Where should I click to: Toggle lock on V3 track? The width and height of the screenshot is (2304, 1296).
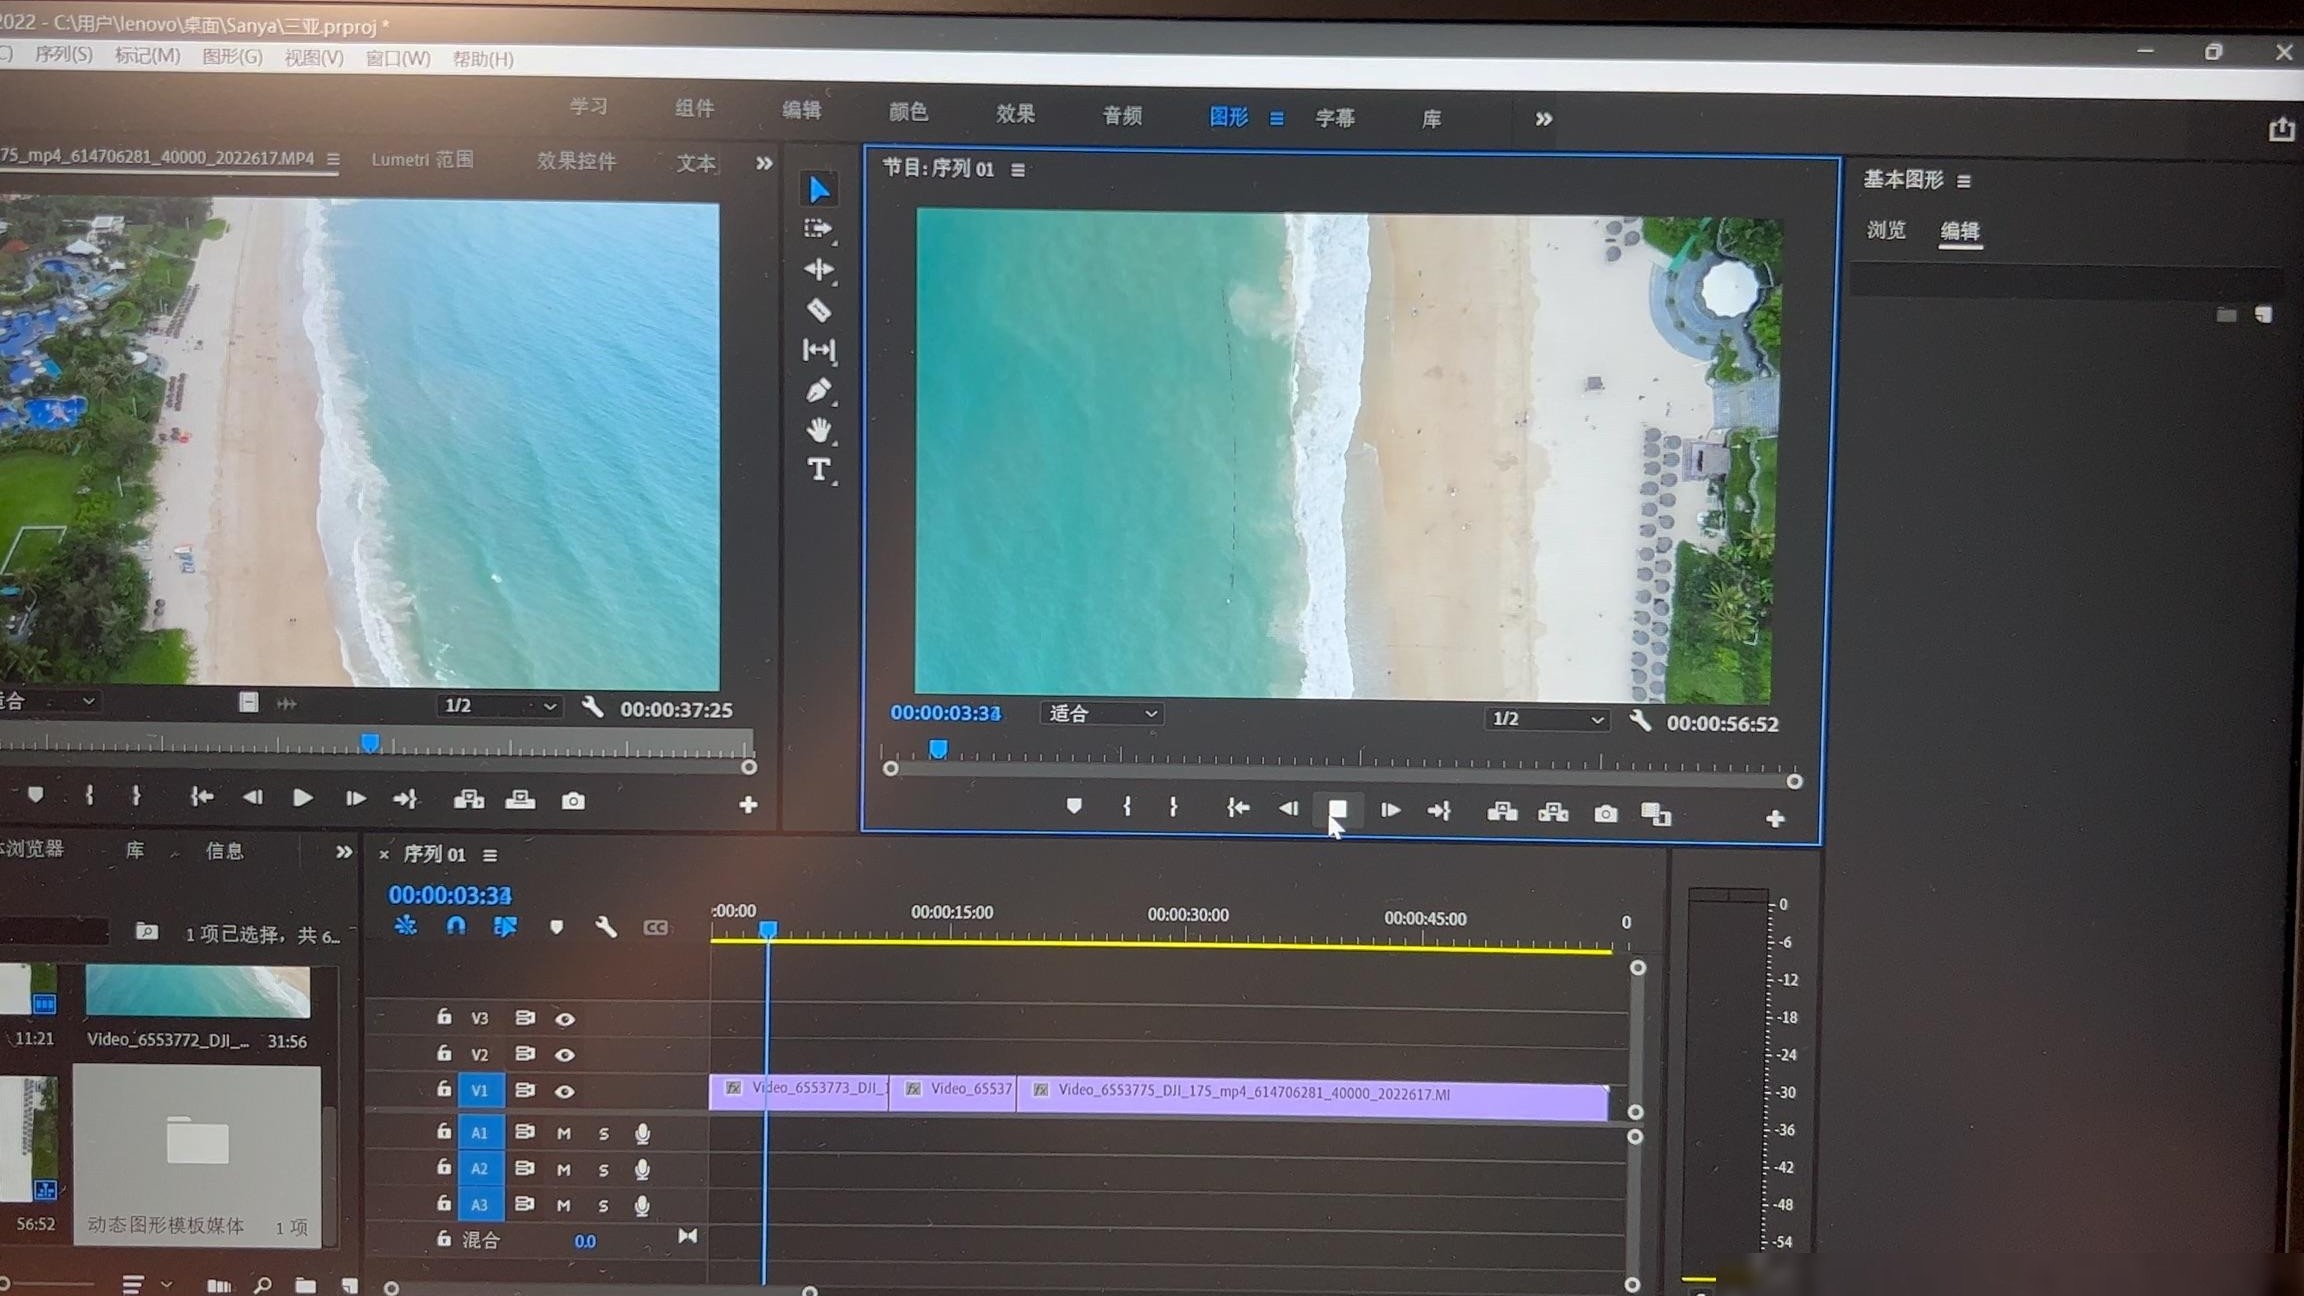(443, 1016)
